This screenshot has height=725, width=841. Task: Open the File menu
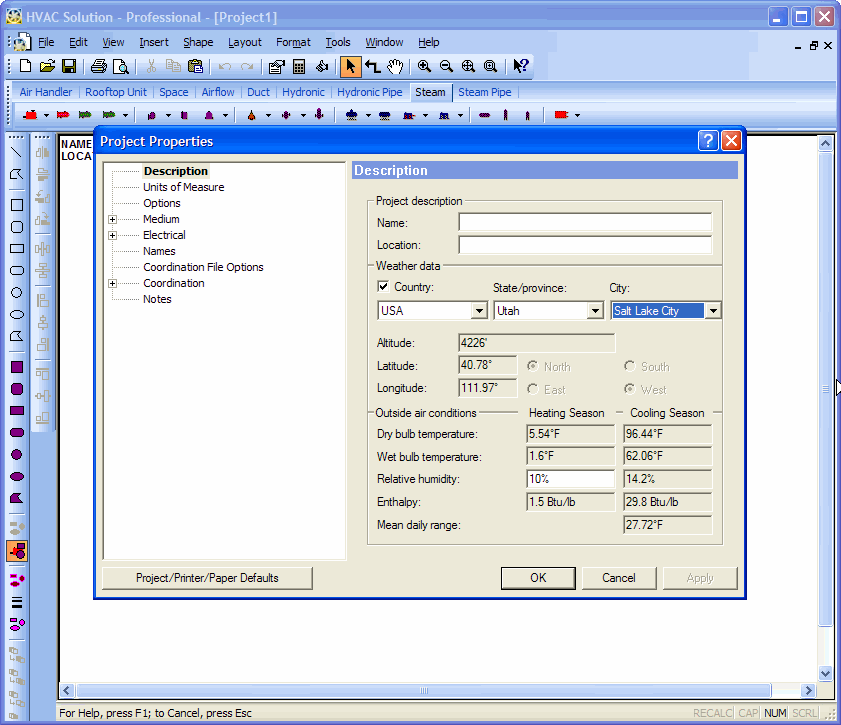click(x=46, y=42)
